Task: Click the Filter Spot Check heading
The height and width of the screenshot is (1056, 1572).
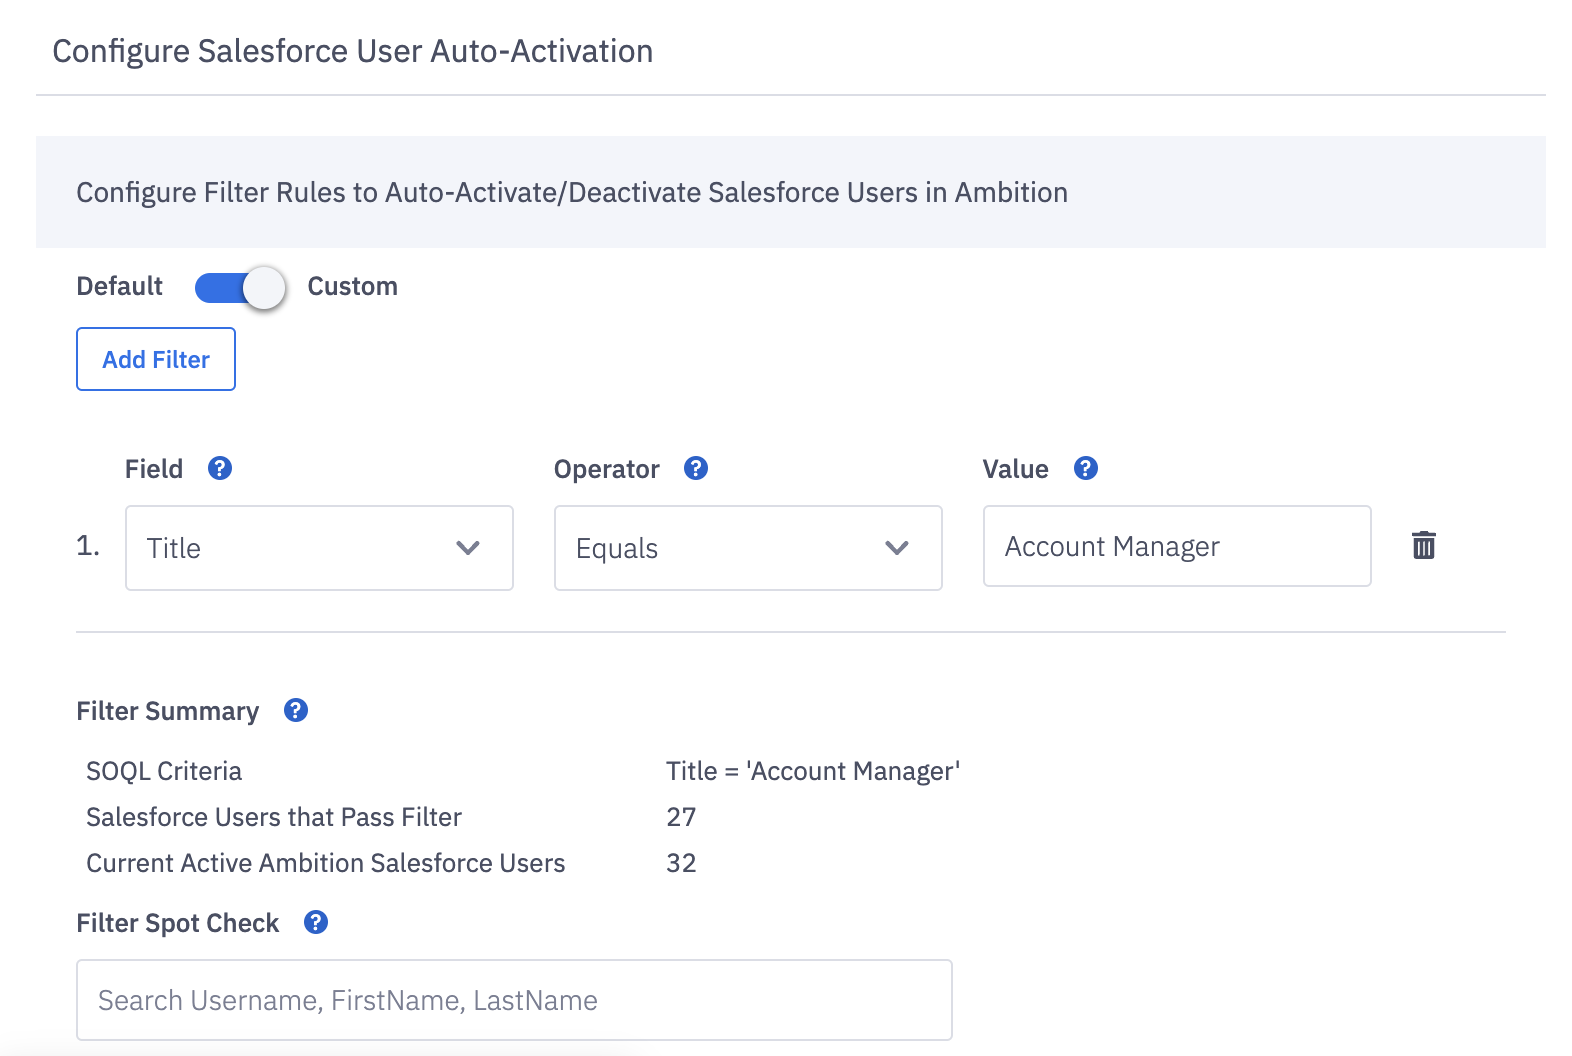Action: [x=177, y=923]
